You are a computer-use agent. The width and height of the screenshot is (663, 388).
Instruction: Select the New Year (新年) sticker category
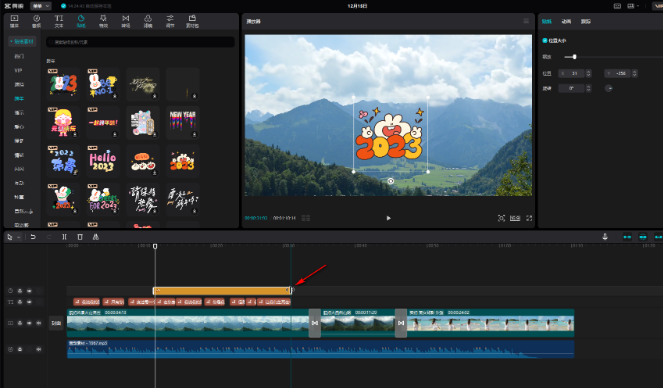pos(19,98)
